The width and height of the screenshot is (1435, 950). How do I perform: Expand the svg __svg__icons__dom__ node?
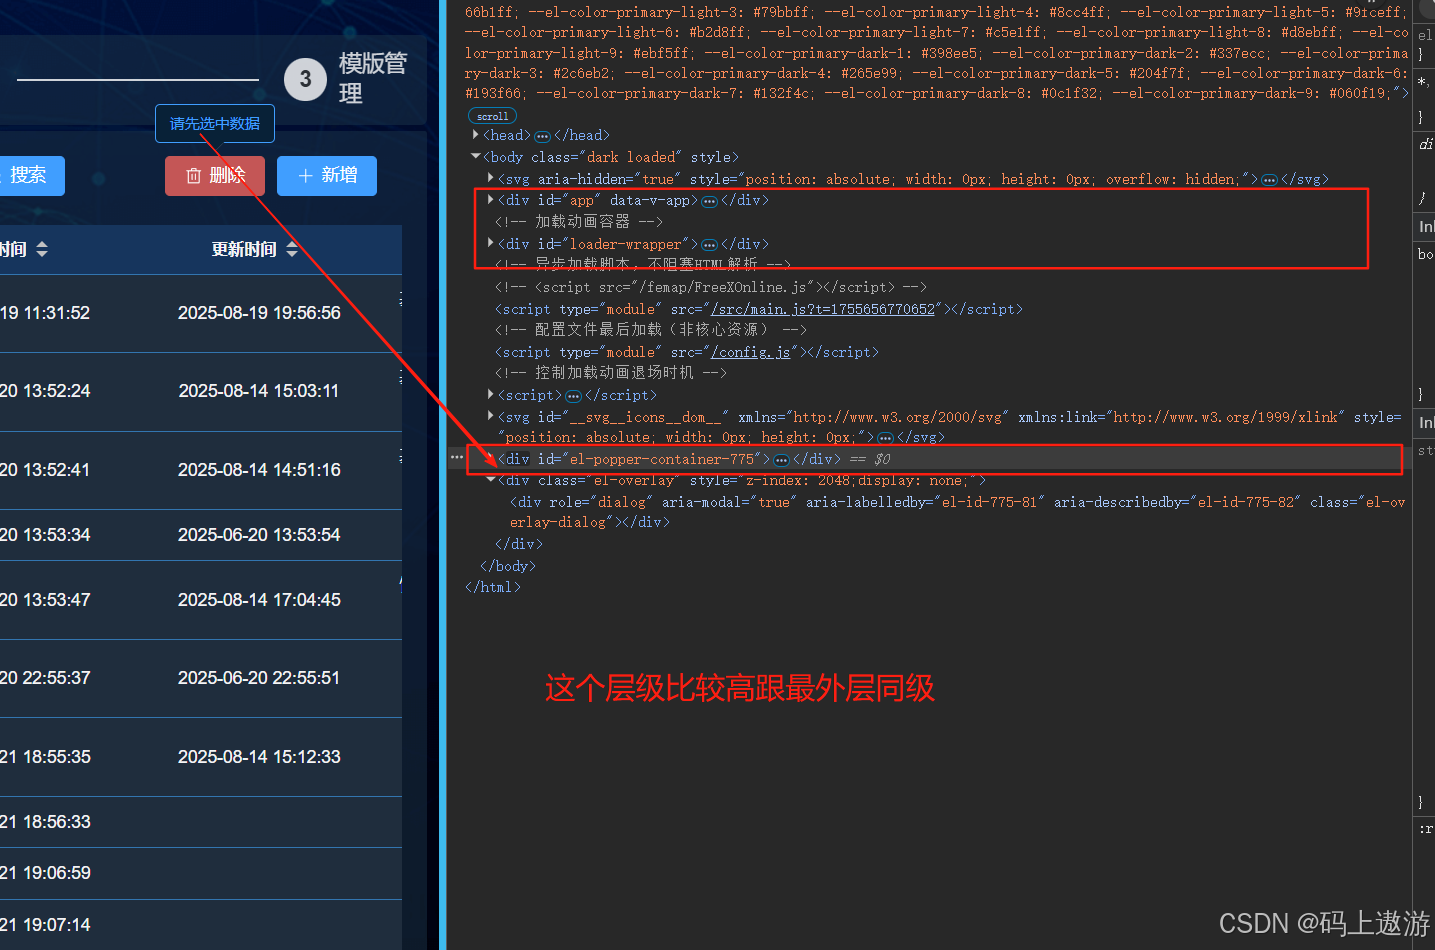tap(490, 416)
